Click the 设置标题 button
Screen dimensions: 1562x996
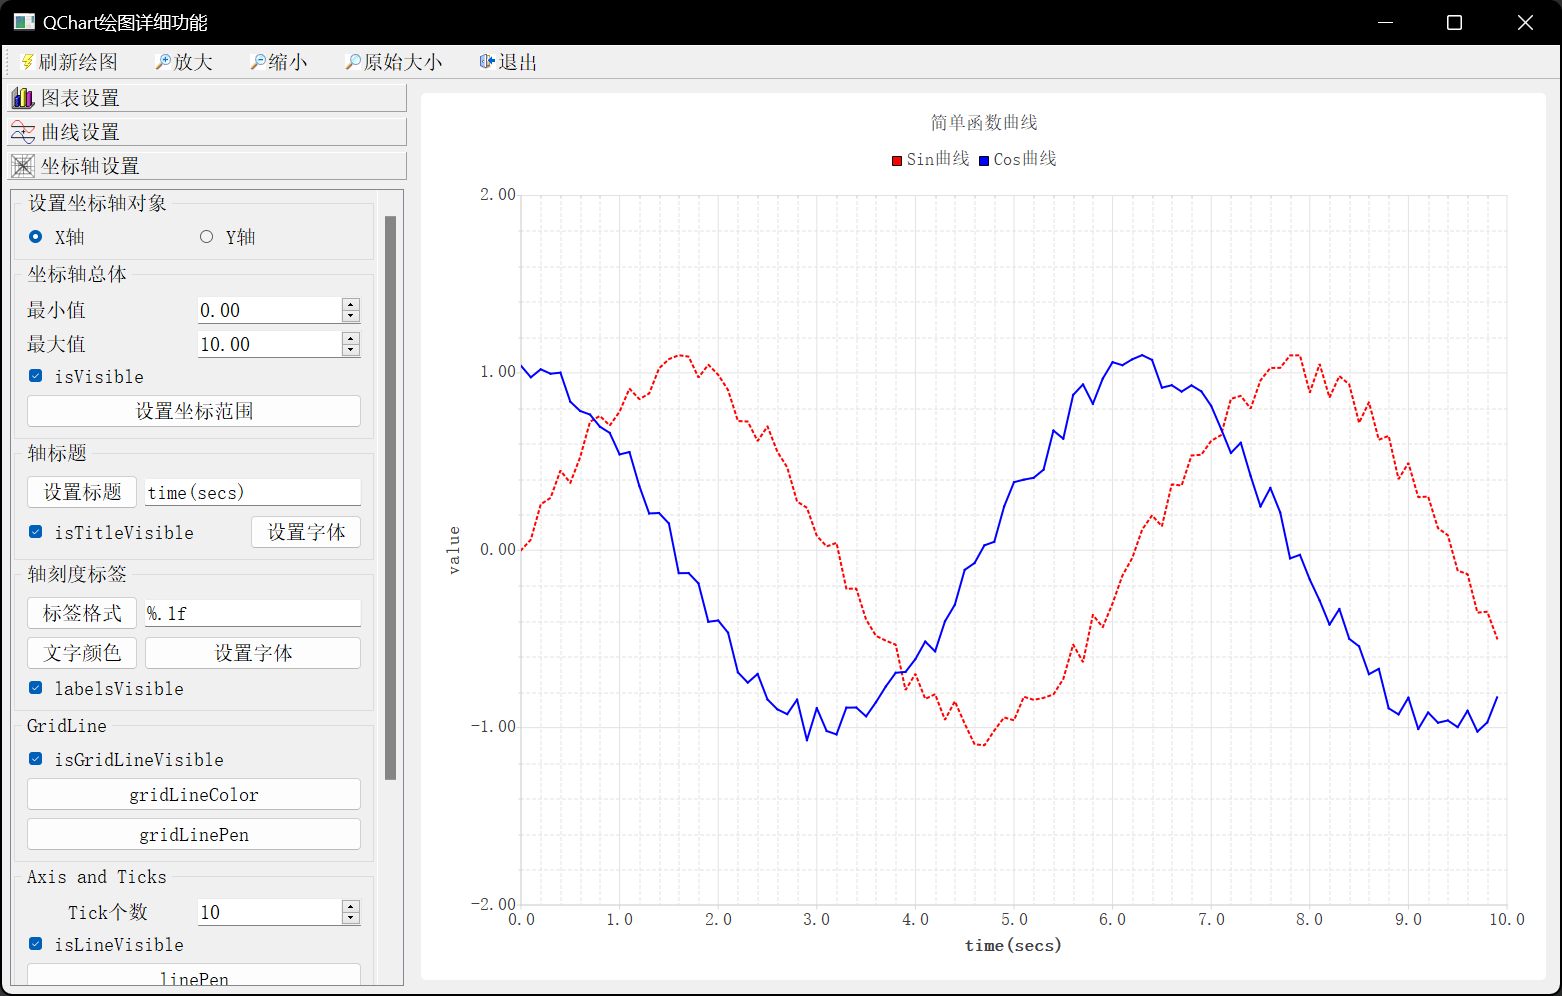(x=82, y=492)
